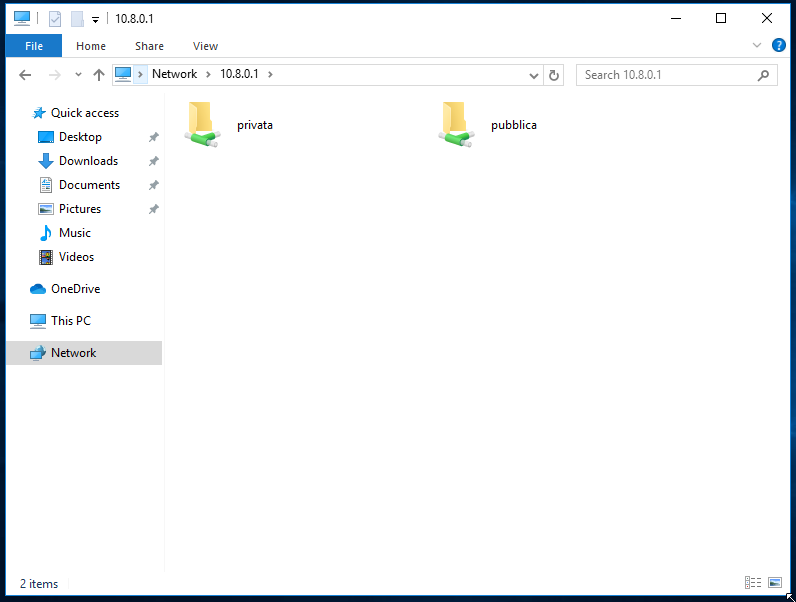The image size is (796, 602).
Task: Click the Forward navigation arrow
Action: [x=54, y=75]
